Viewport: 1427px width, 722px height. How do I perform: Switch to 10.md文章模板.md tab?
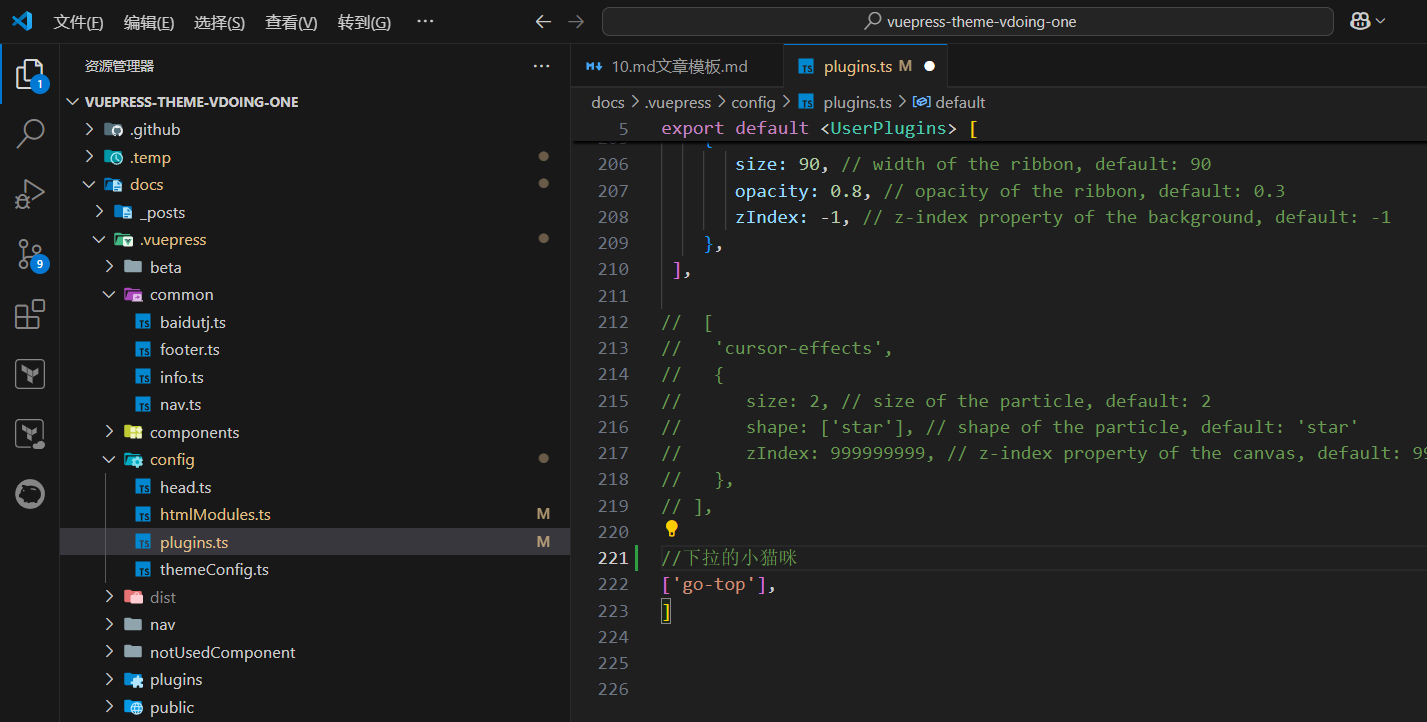click(x=677, y=66)
